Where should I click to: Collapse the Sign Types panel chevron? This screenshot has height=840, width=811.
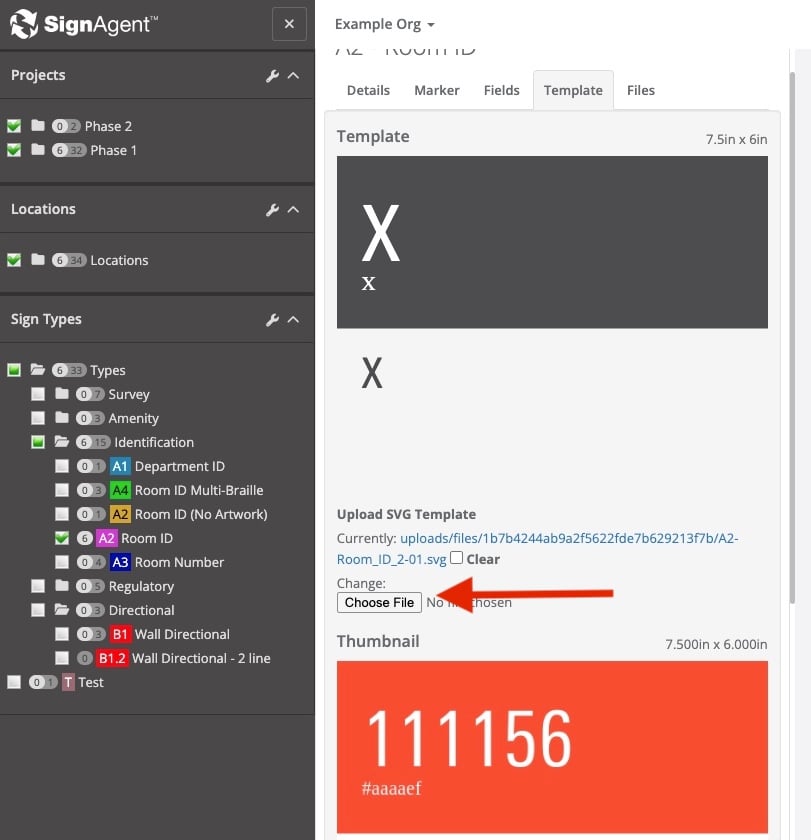294,320
